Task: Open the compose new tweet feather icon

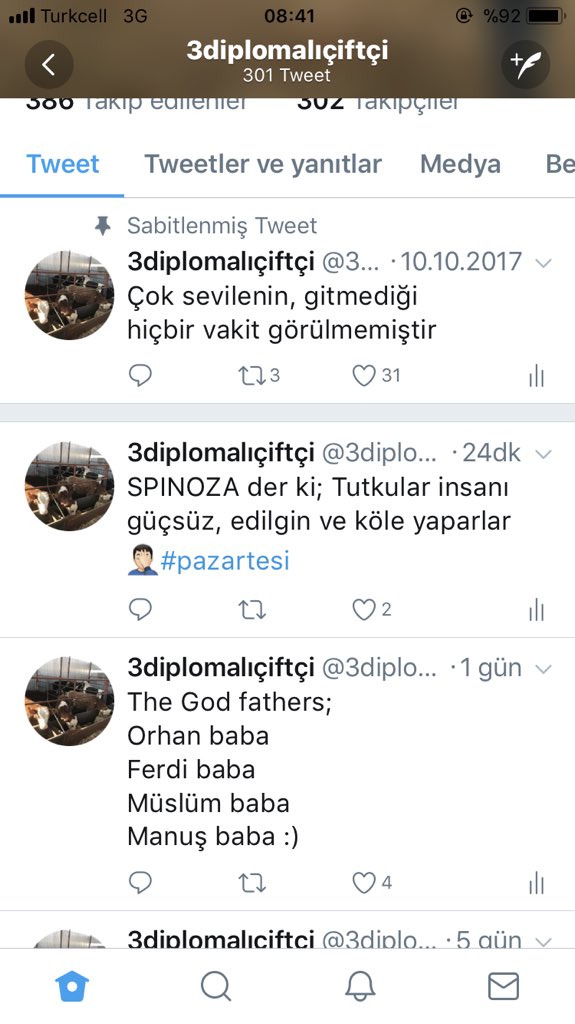Action: 525,64
